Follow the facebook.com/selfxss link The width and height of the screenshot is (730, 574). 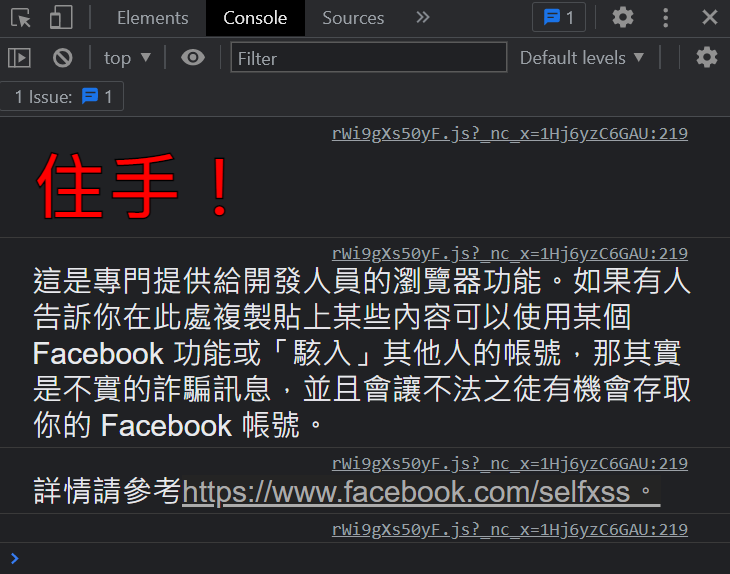point(421,492)
